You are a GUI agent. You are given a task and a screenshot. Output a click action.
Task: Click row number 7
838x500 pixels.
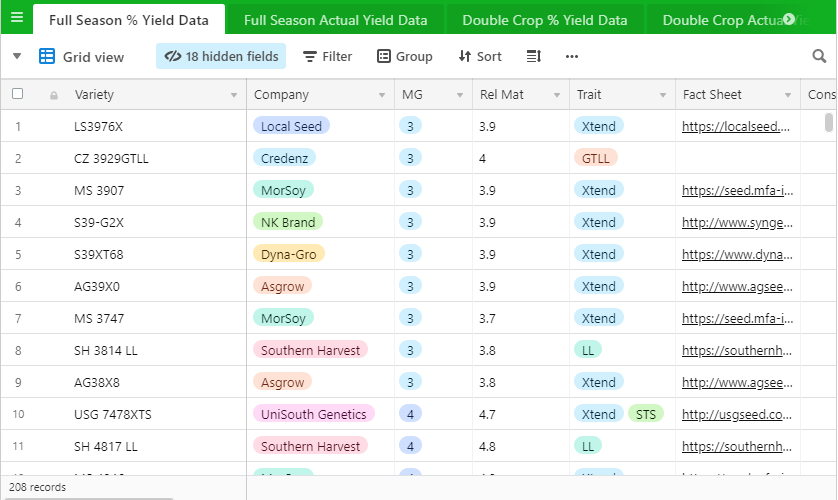point(18,319)
